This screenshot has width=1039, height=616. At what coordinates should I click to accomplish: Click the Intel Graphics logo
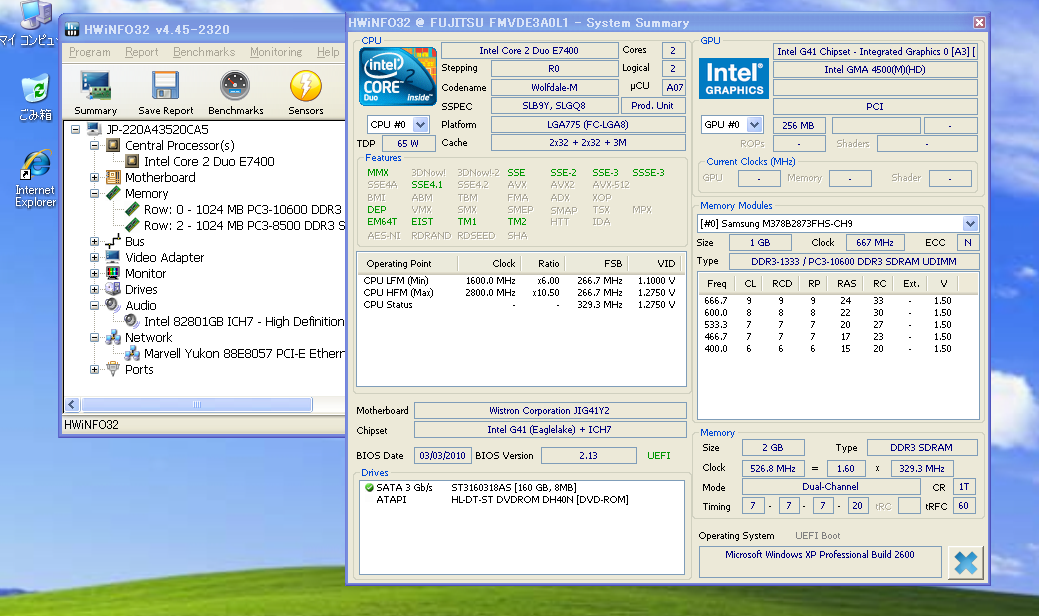pos(733,80)
